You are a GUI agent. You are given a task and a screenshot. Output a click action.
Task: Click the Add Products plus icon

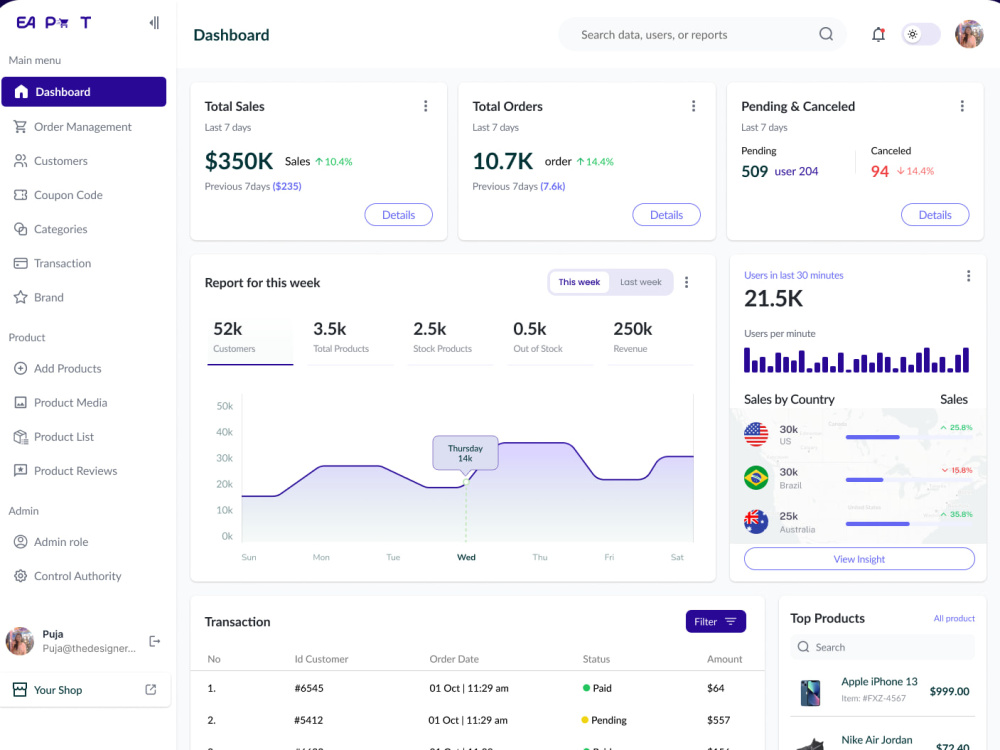[x=20, y=369]
